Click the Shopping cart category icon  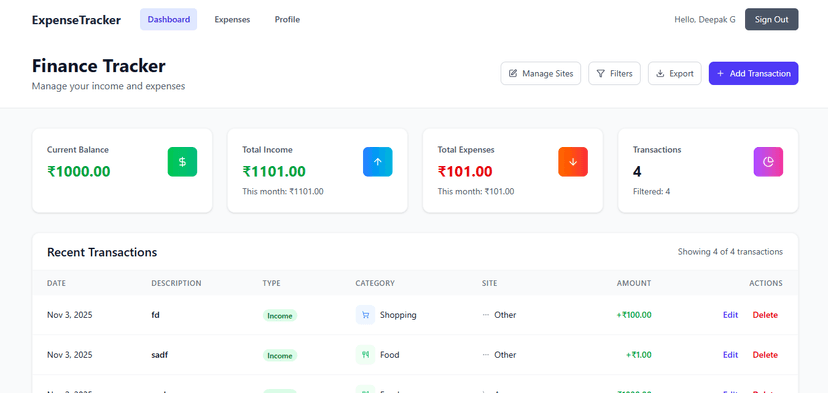coord(365,315)
